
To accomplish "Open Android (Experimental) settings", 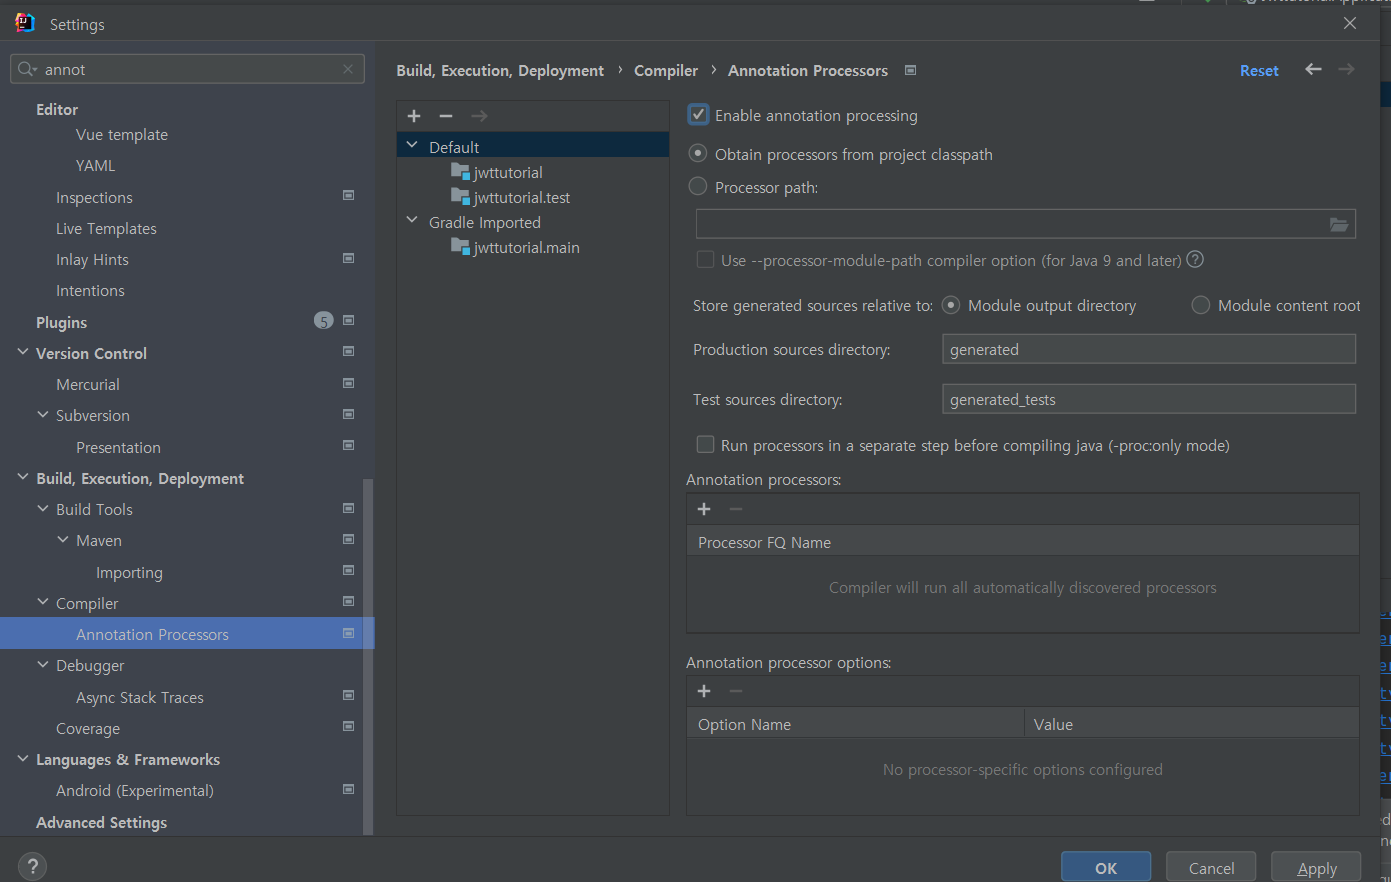I will click(x=135, y=790).
